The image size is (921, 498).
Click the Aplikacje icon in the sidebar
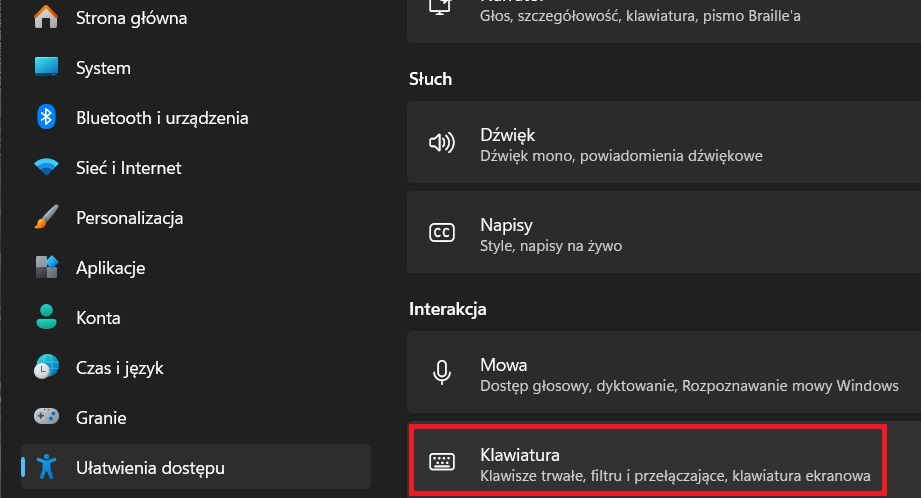(x=46, y=268)
